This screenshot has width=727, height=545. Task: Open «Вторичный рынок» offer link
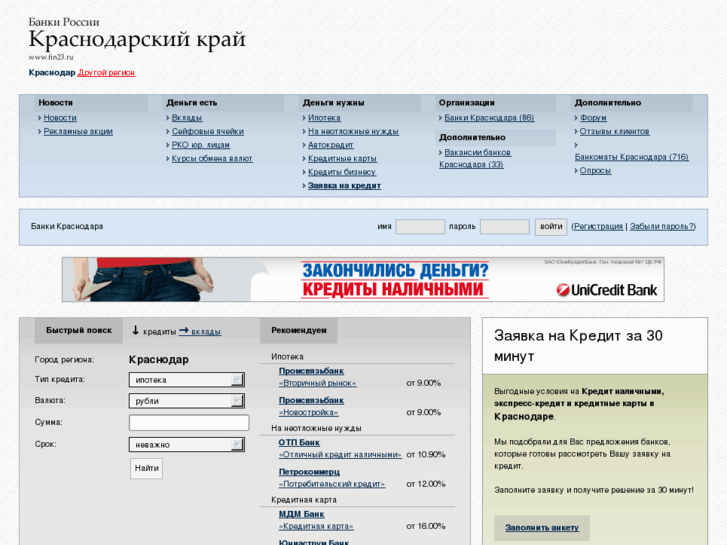coord(318,383)
